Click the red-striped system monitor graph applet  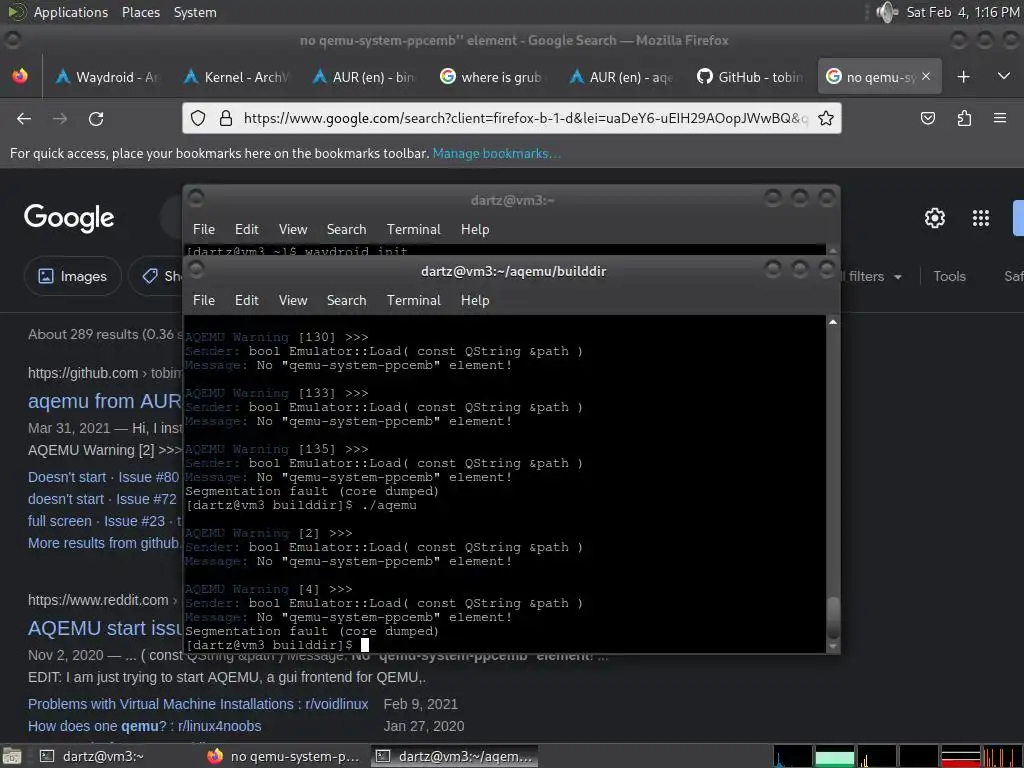961,756
